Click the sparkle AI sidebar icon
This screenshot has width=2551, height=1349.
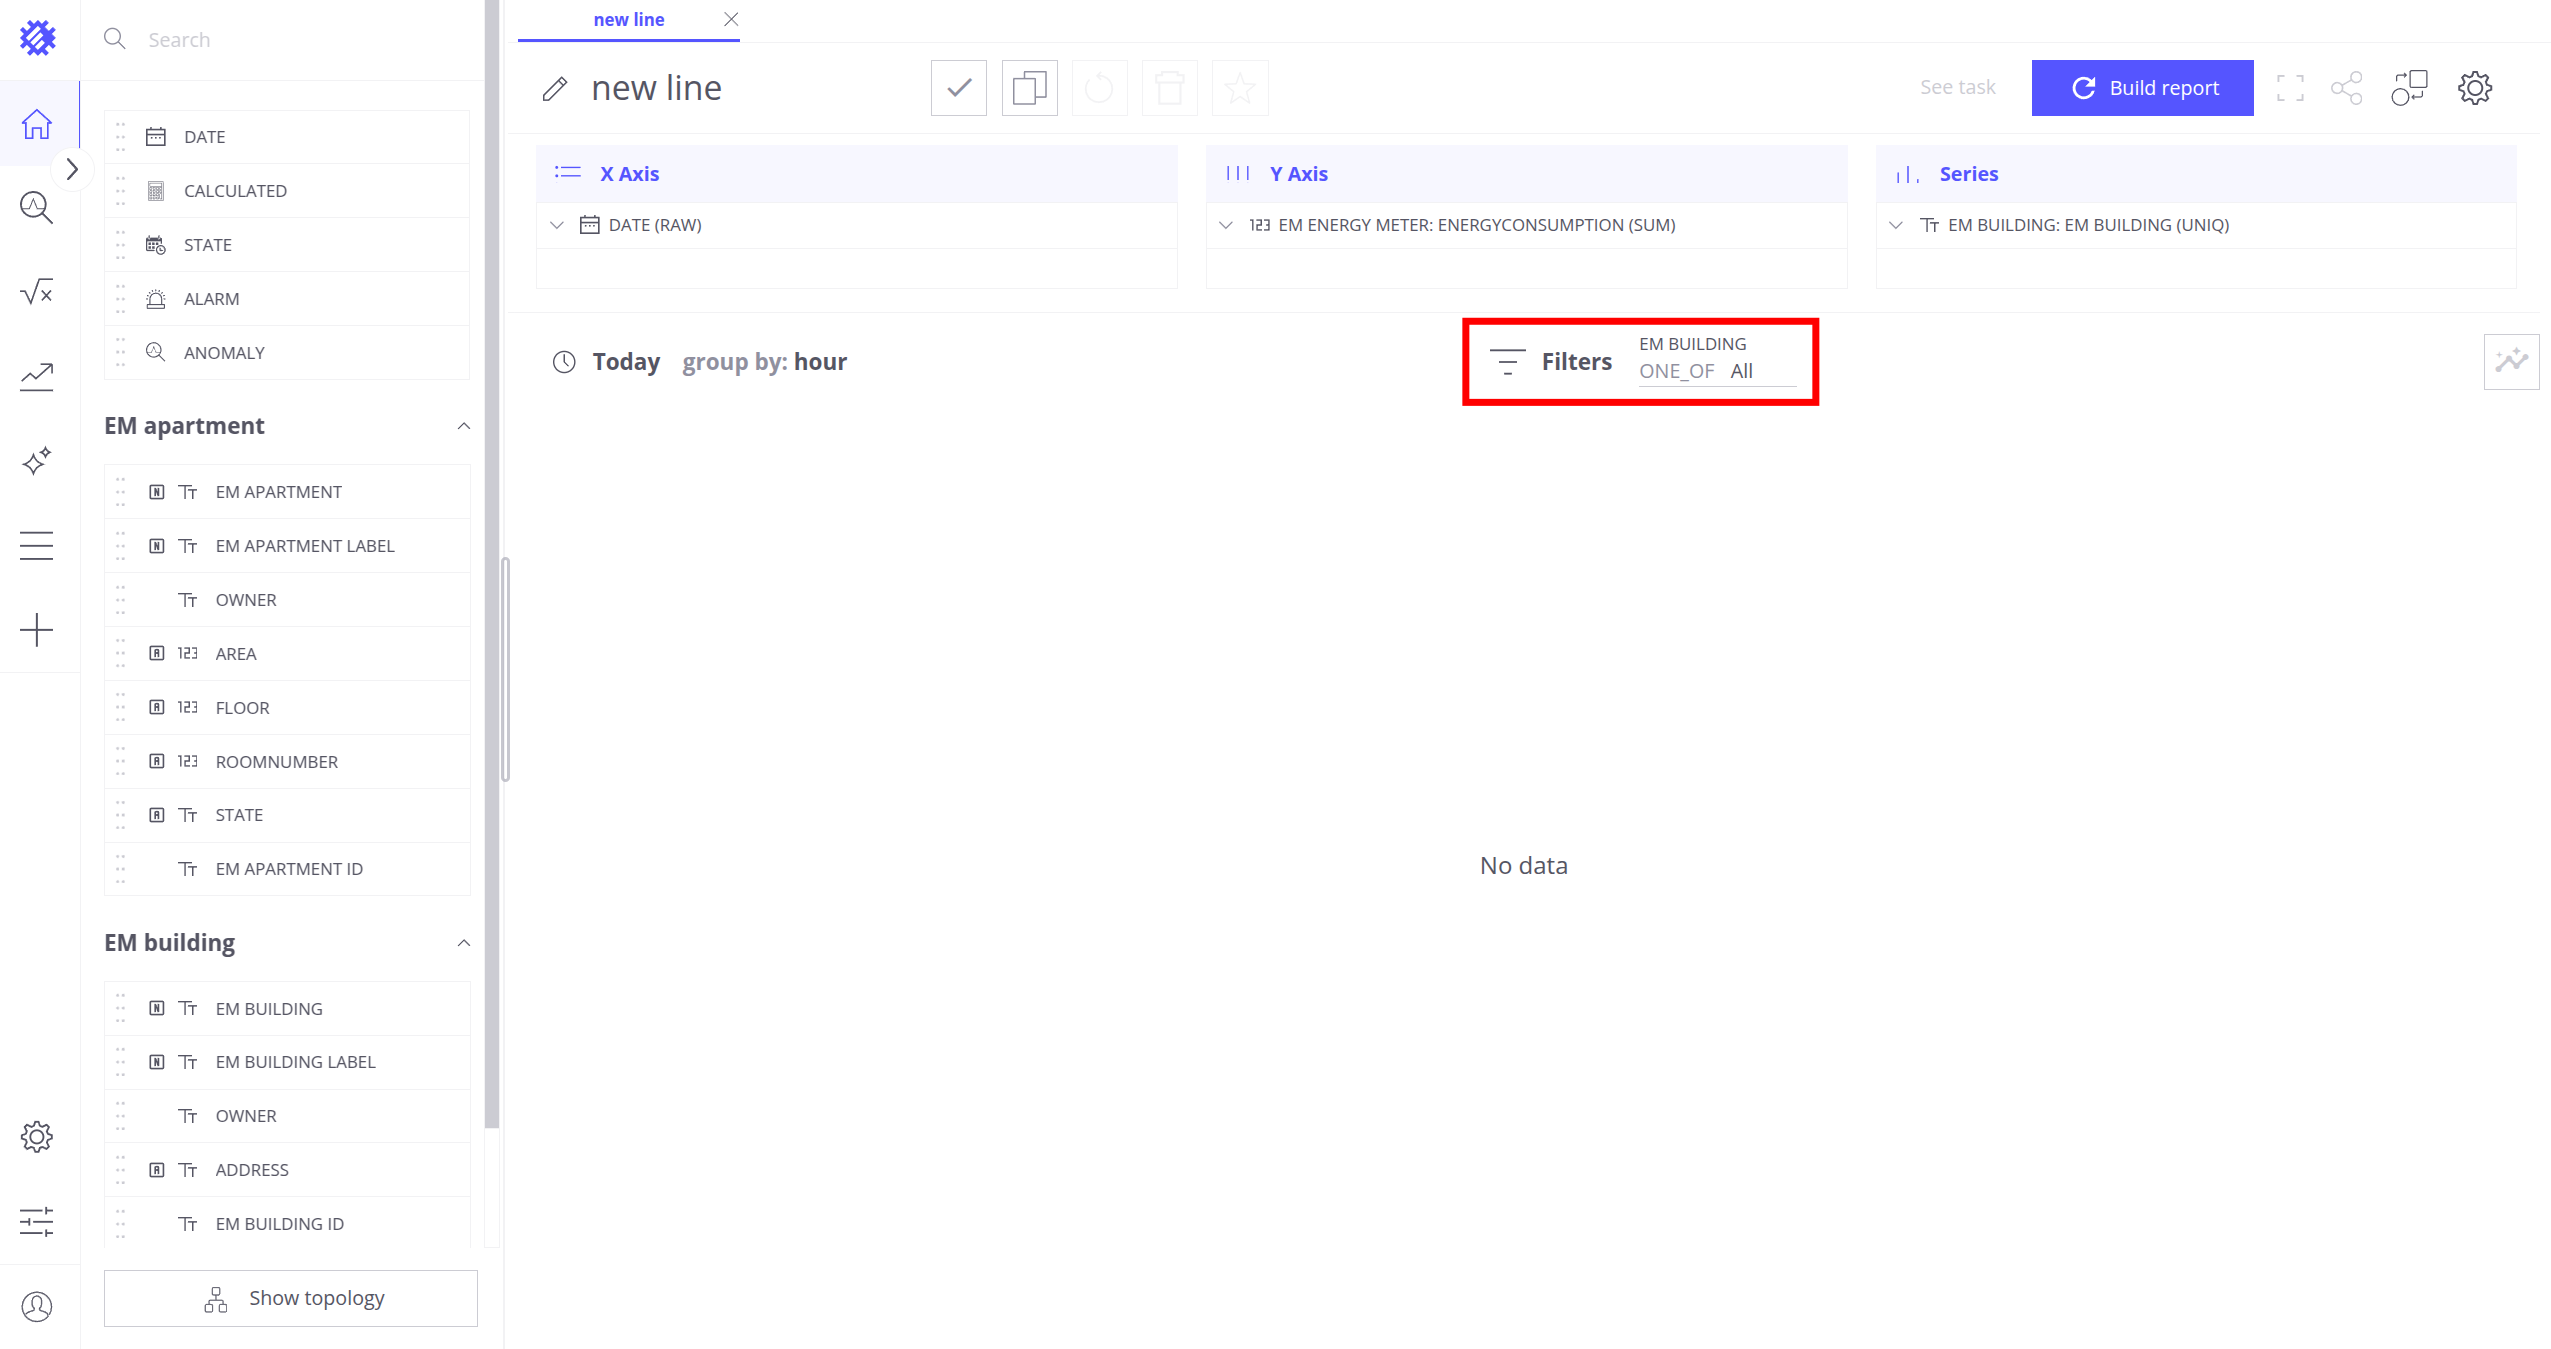point(37,461)
